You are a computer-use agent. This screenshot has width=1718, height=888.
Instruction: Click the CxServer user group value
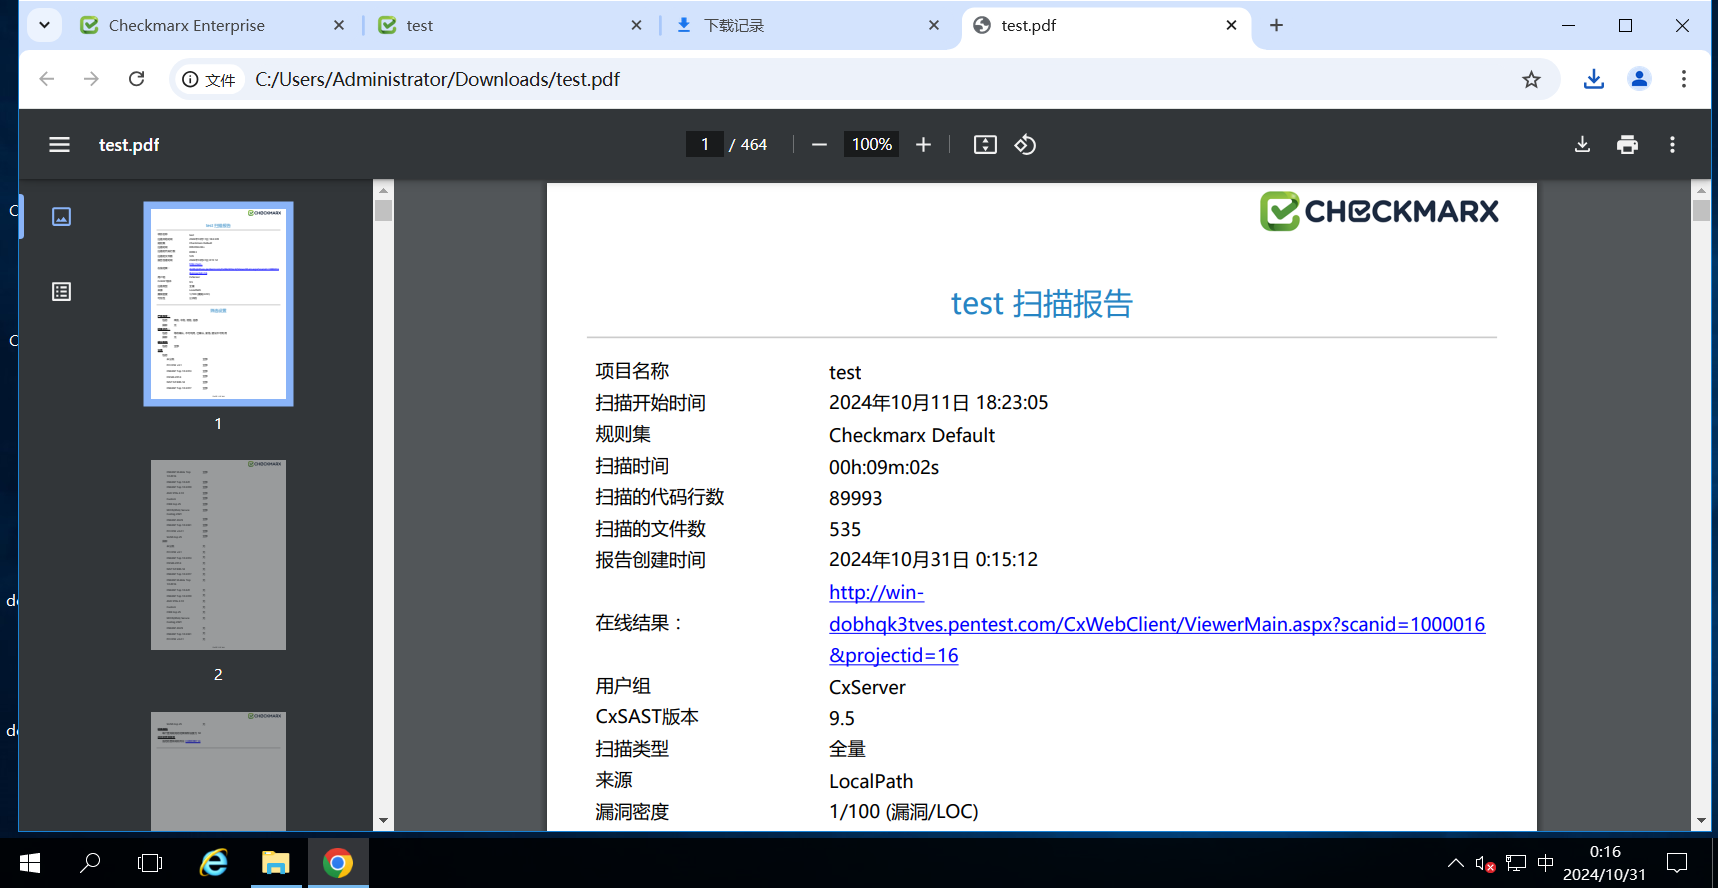pyautogui.click(x=867, y=687)
